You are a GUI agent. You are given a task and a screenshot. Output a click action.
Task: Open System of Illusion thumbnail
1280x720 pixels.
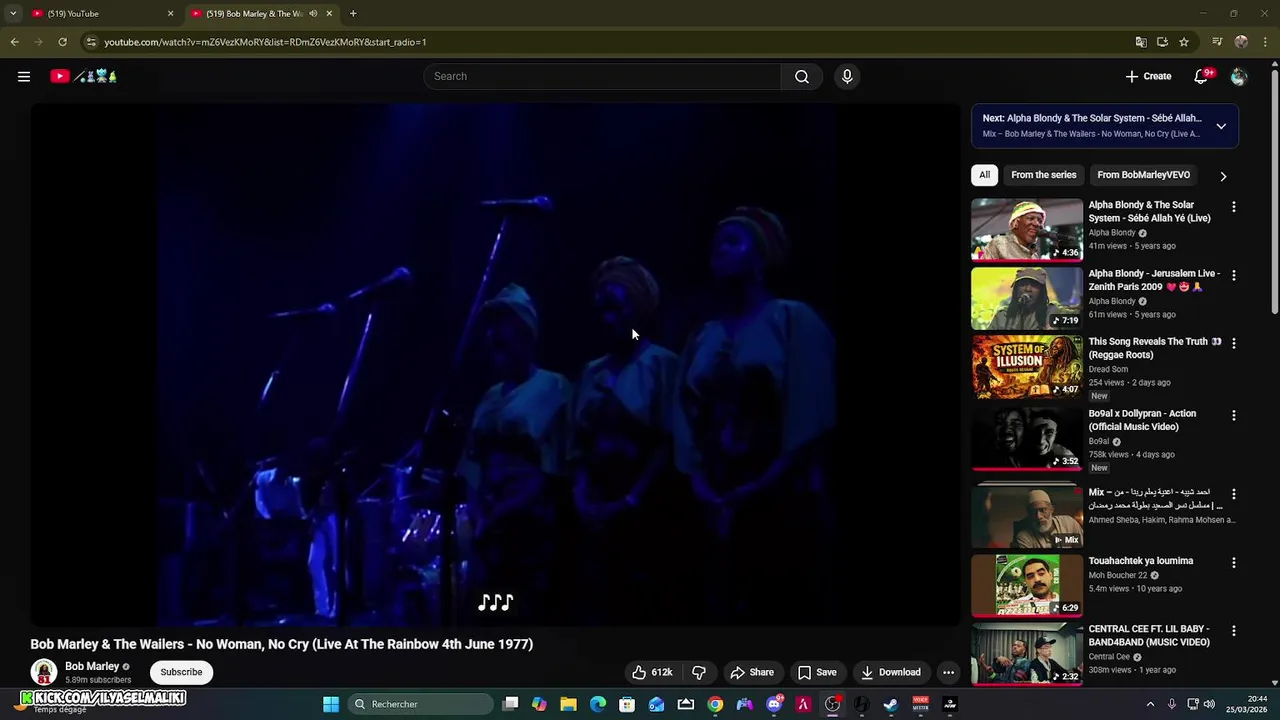(1027, 366)
